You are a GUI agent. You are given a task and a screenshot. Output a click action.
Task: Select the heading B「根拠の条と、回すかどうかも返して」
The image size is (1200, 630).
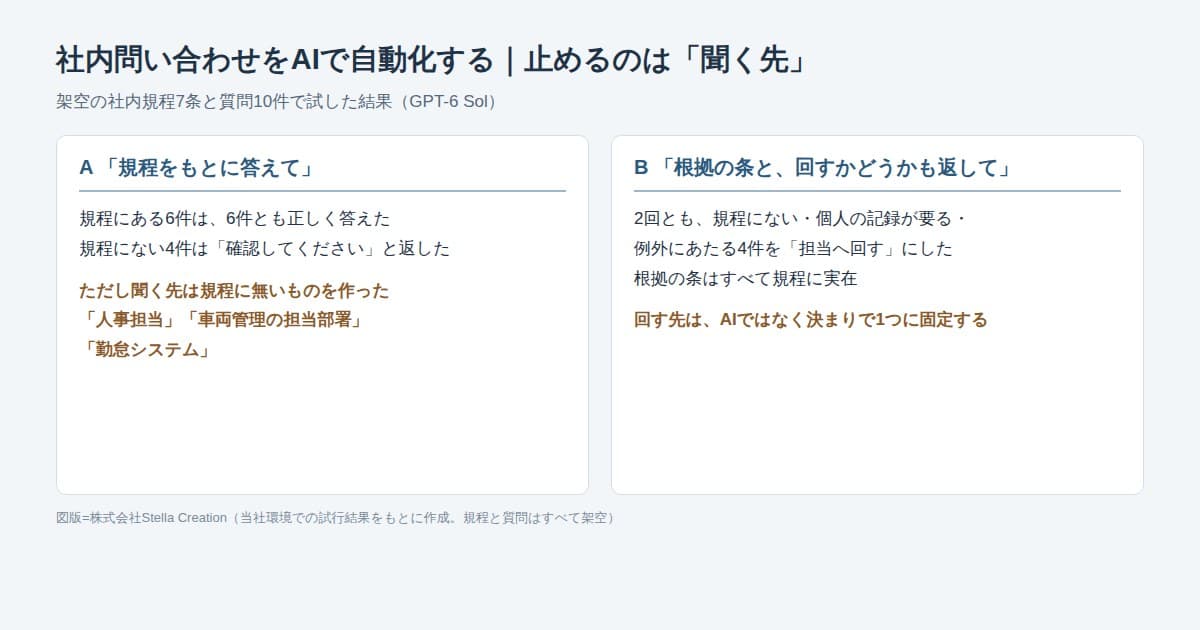(823, 168)
